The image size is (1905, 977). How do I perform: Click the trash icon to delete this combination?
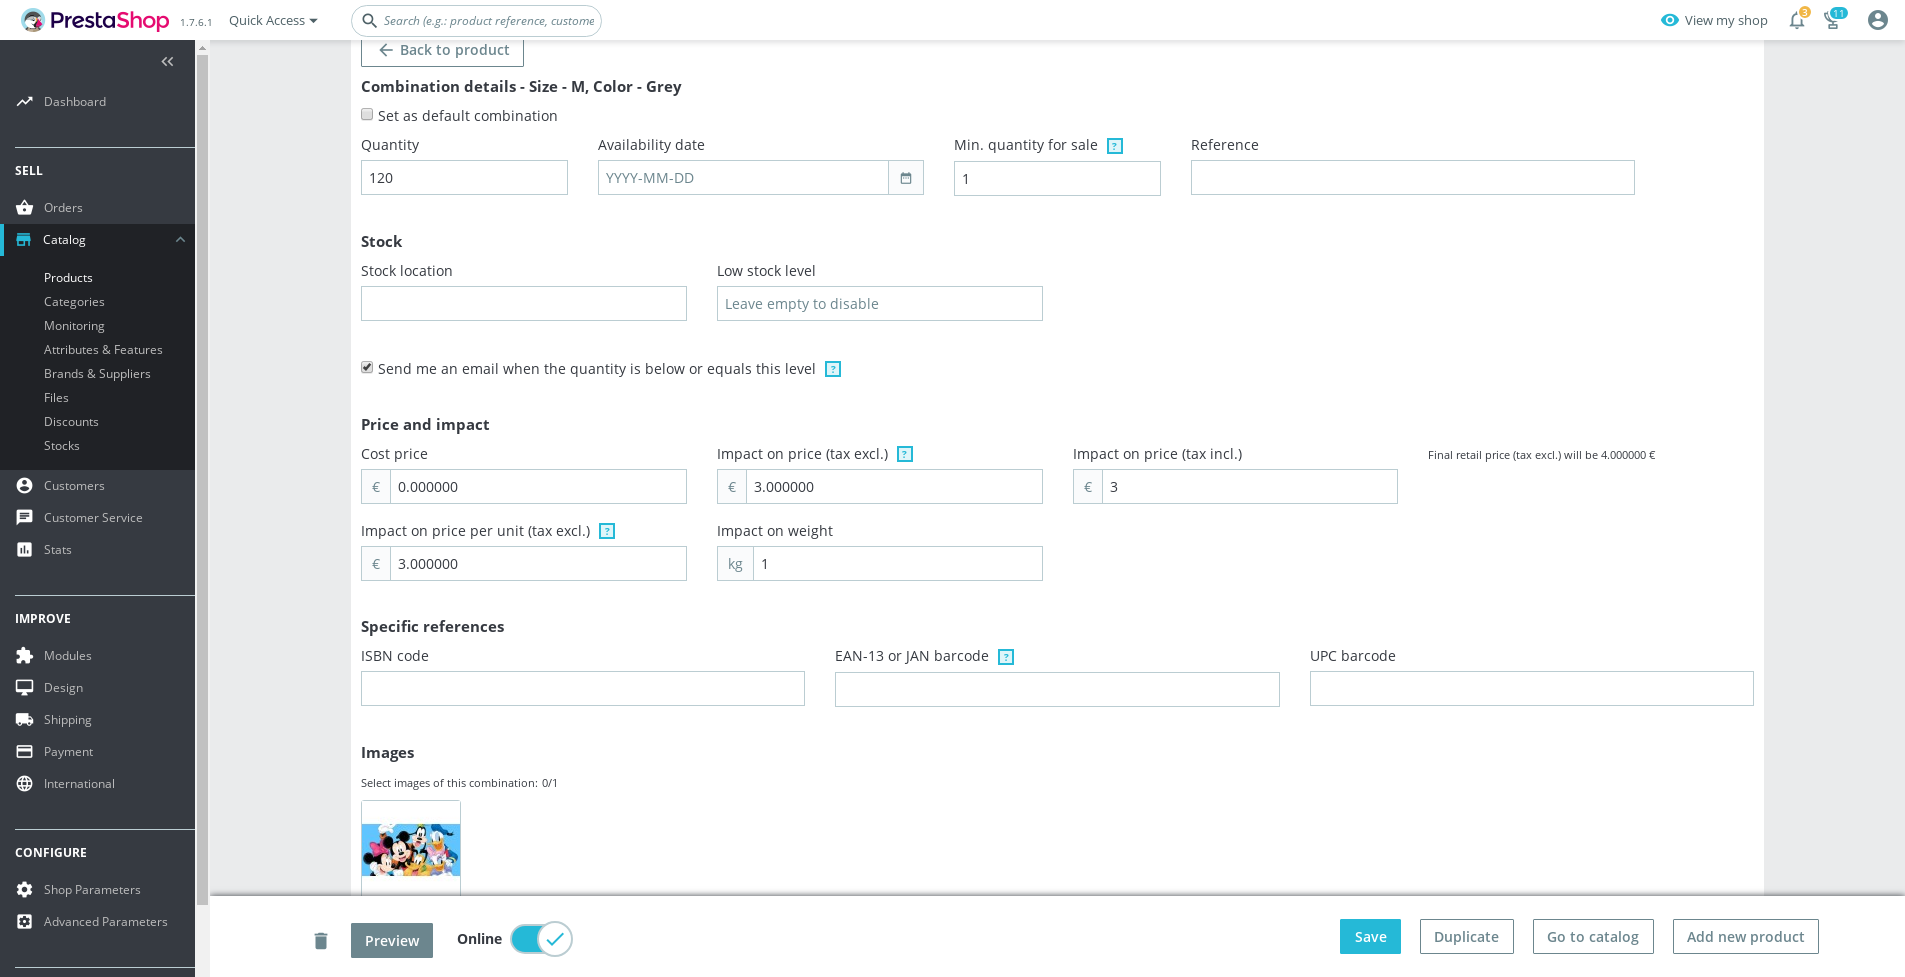pyautogui.click(x=321, y=940)
